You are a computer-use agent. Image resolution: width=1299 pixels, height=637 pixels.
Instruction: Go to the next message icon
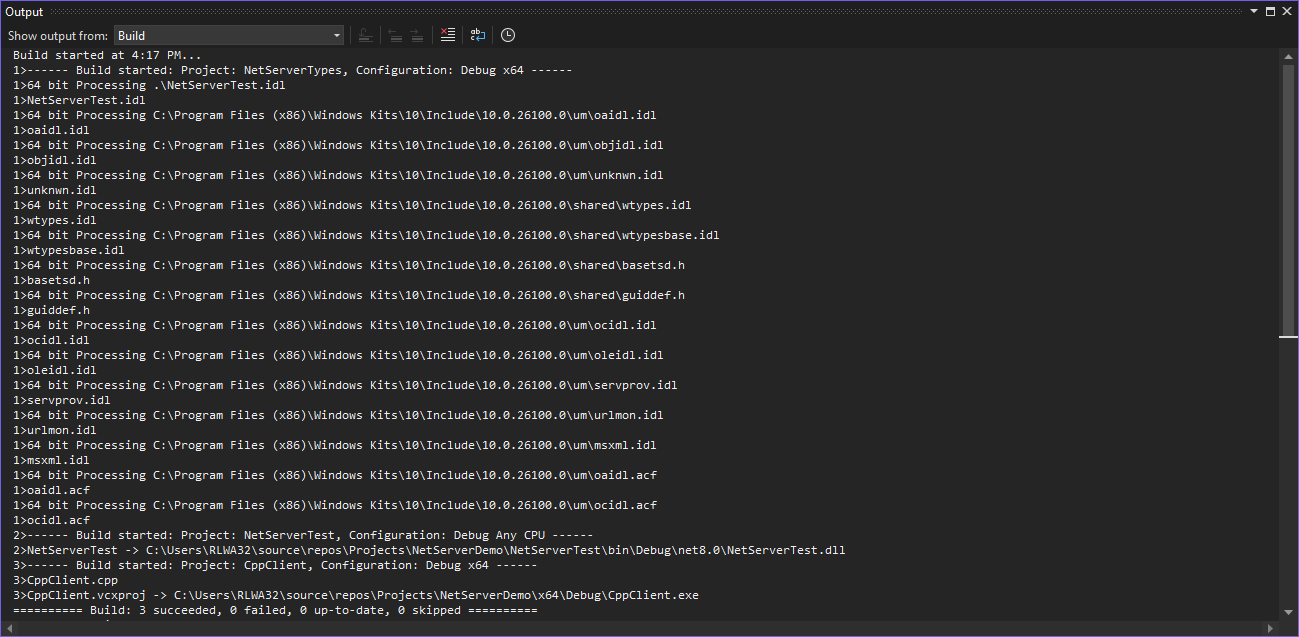[x=417, y=35]
